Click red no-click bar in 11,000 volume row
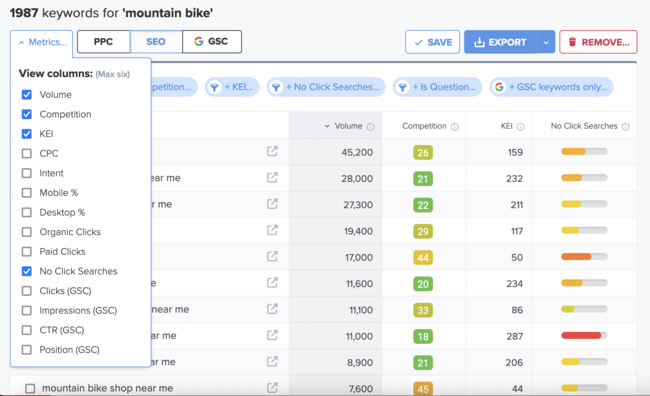 (x=584, y=335)
